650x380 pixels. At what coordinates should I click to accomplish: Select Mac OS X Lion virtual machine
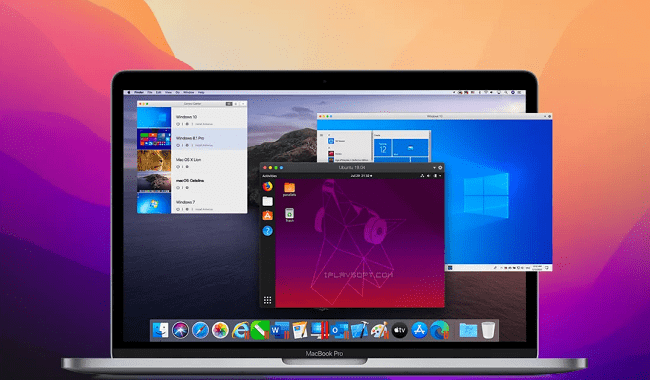click(192, 160)
